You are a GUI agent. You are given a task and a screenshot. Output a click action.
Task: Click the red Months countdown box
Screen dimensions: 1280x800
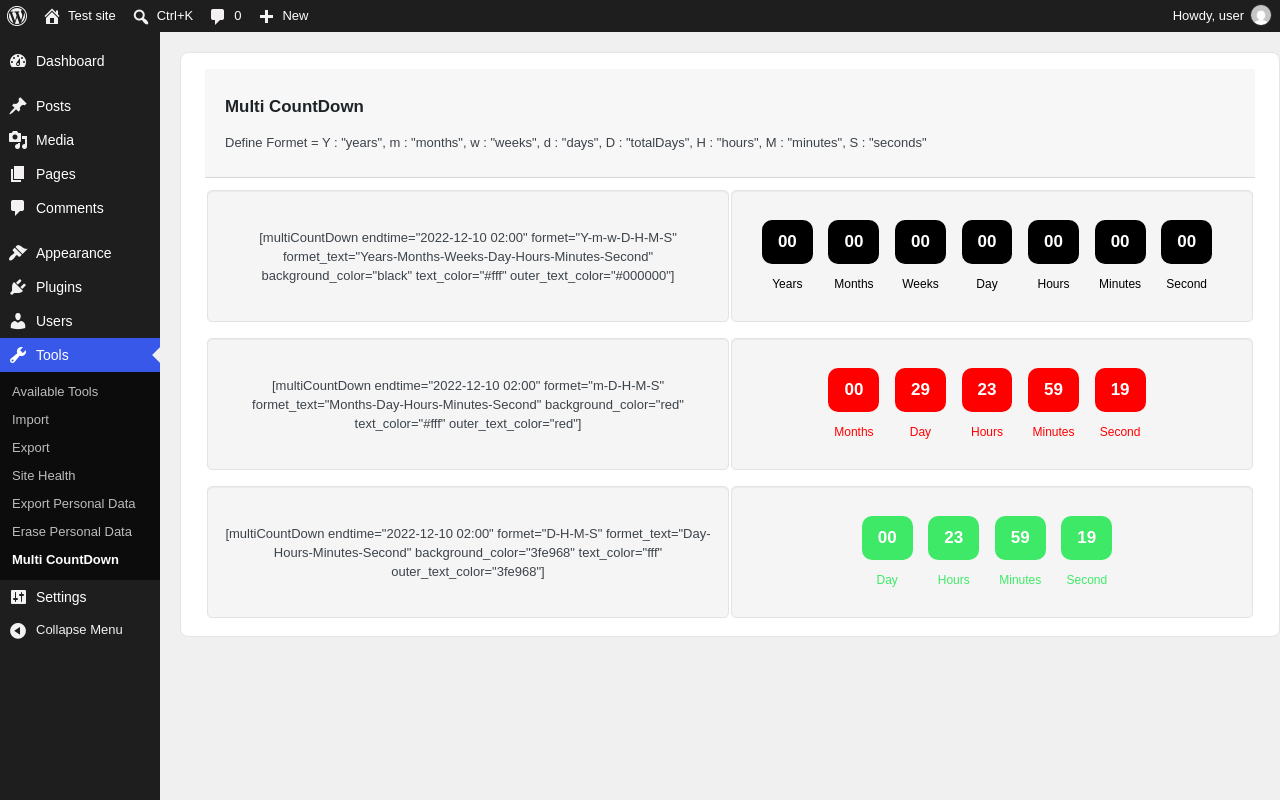[x=854, y=390]
